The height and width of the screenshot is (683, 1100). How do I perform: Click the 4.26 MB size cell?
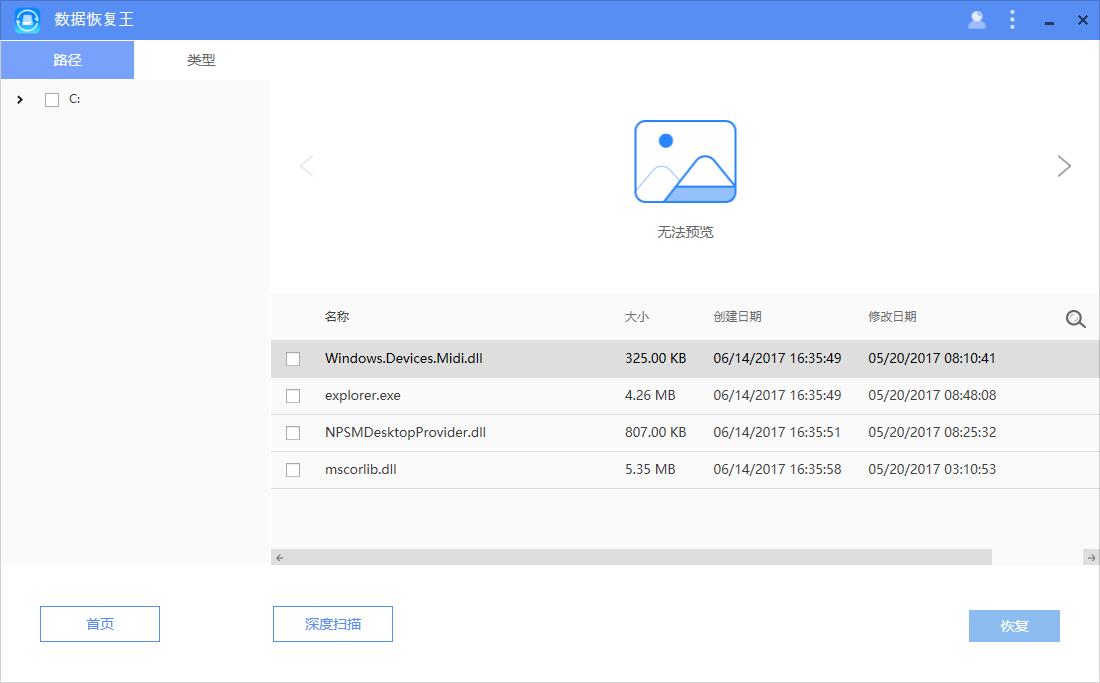[x=650, y=395]
